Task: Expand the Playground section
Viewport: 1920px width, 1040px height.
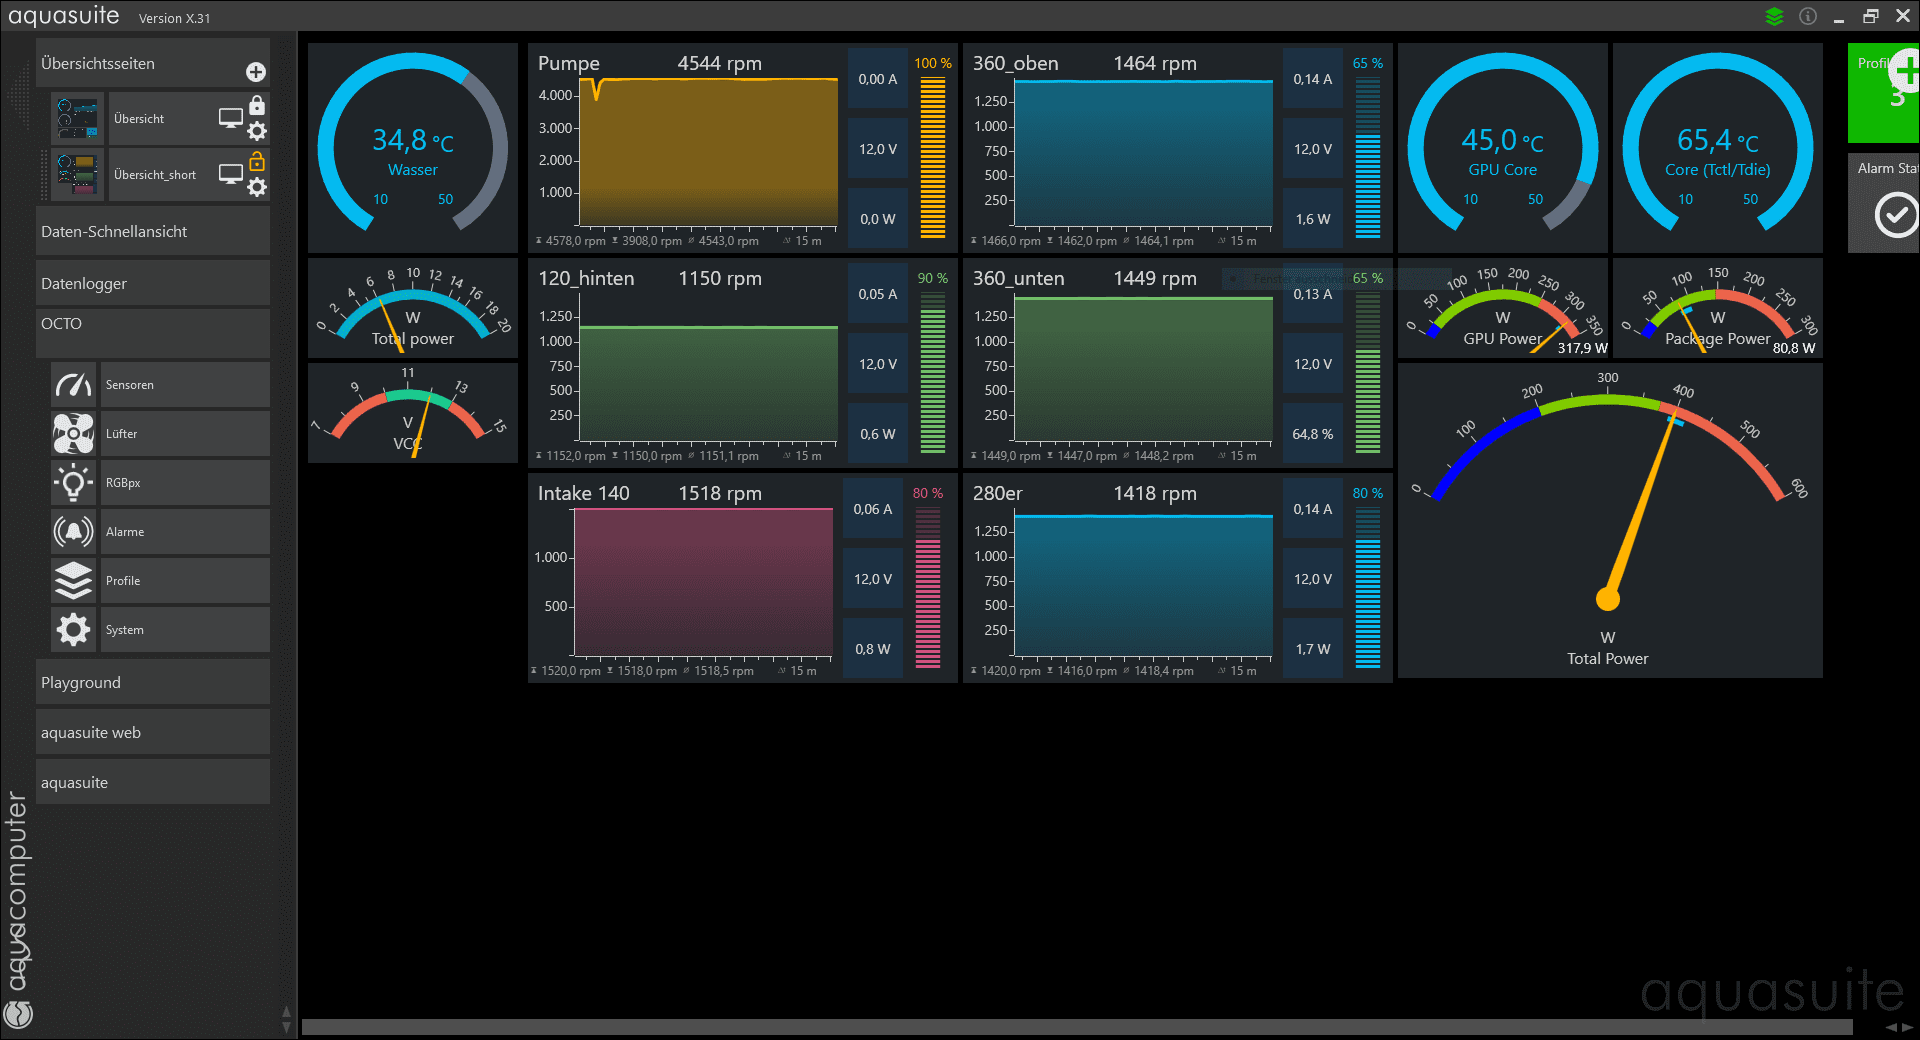Action: (153, 682)
